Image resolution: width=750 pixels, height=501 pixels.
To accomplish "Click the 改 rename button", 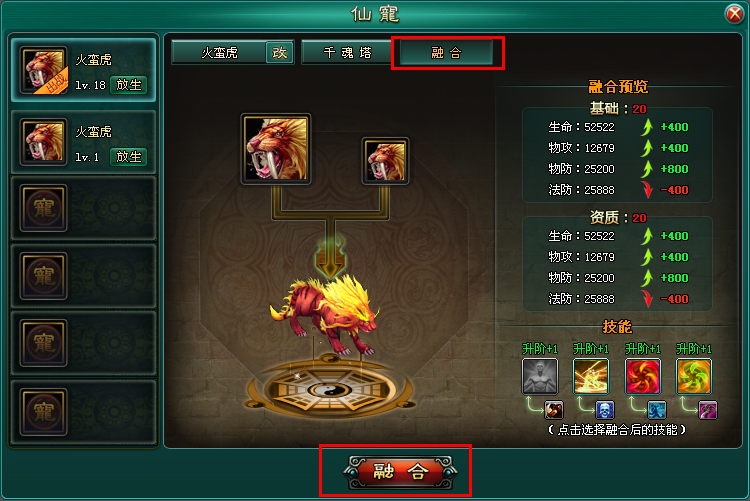I will coord(280,53).
